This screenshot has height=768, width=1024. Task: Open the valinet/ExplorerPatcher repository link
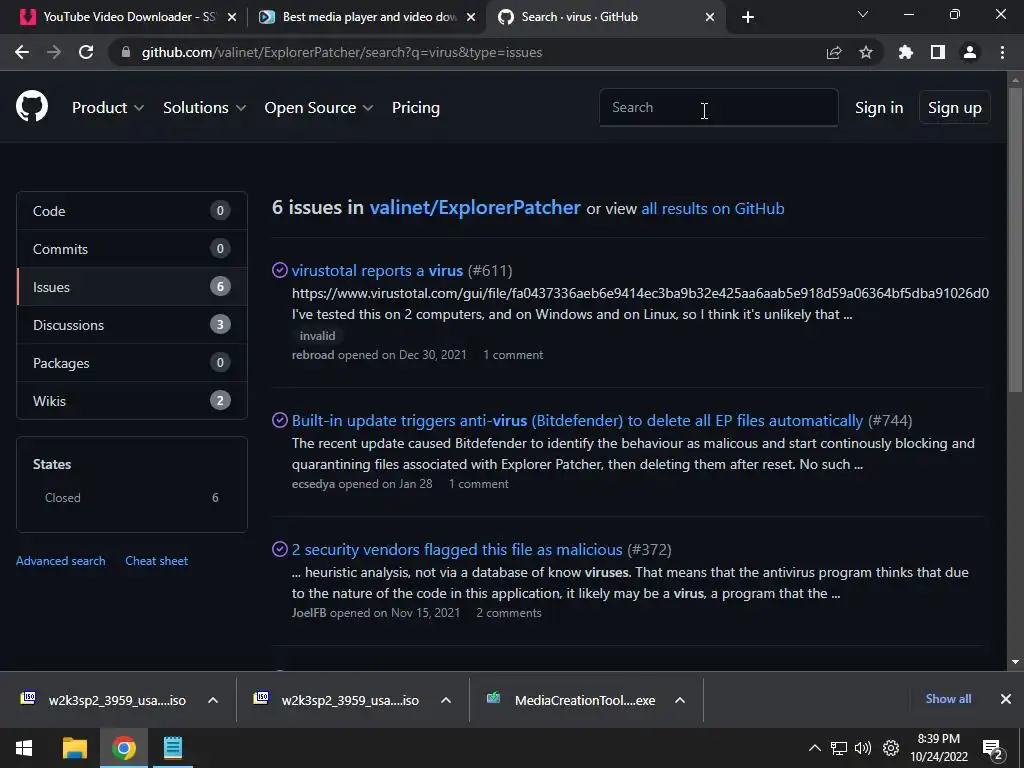[475, 207]
